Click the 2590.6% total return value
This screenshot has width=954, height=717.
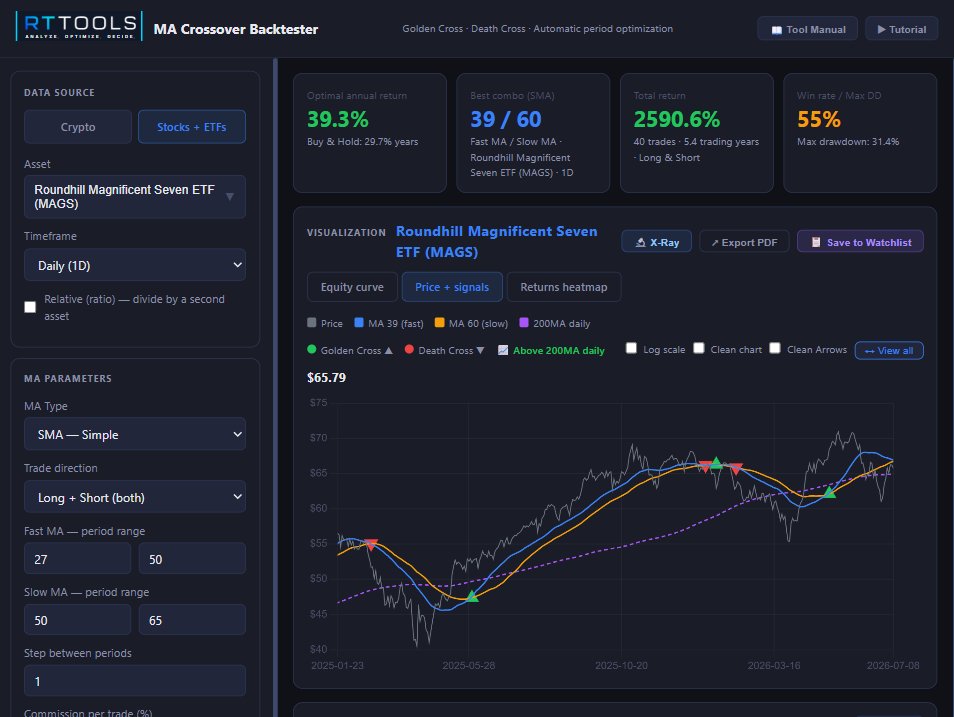(x=677, y=119)
